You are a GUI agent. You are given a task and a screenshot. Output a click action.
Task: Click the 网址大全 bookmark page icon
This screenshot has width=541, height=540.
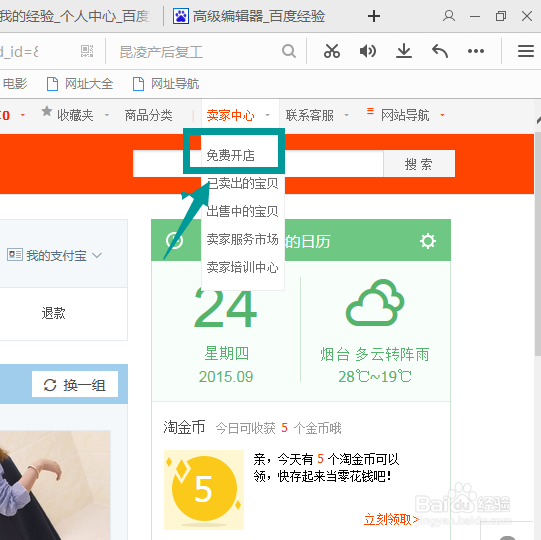pyautogui.click(x=52, y=84)
